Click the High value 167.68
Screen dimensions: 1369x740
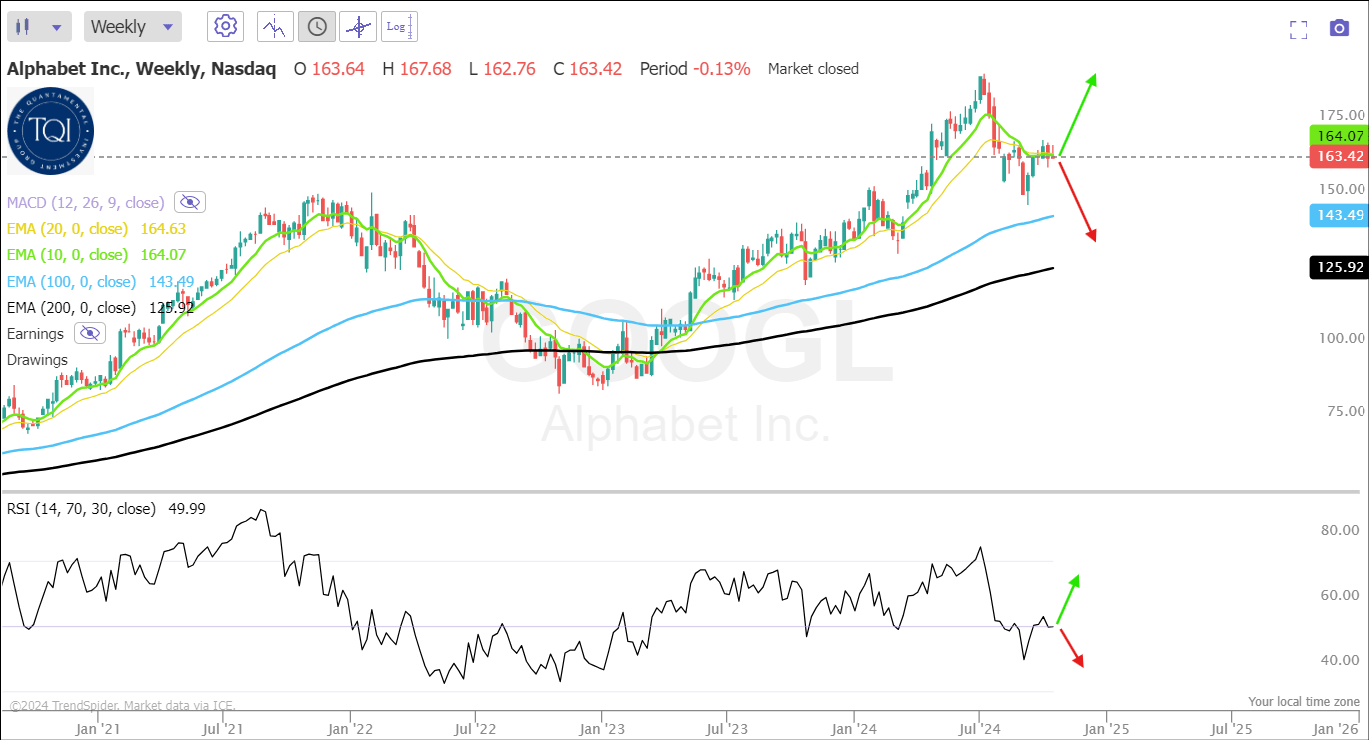(424, 69)
